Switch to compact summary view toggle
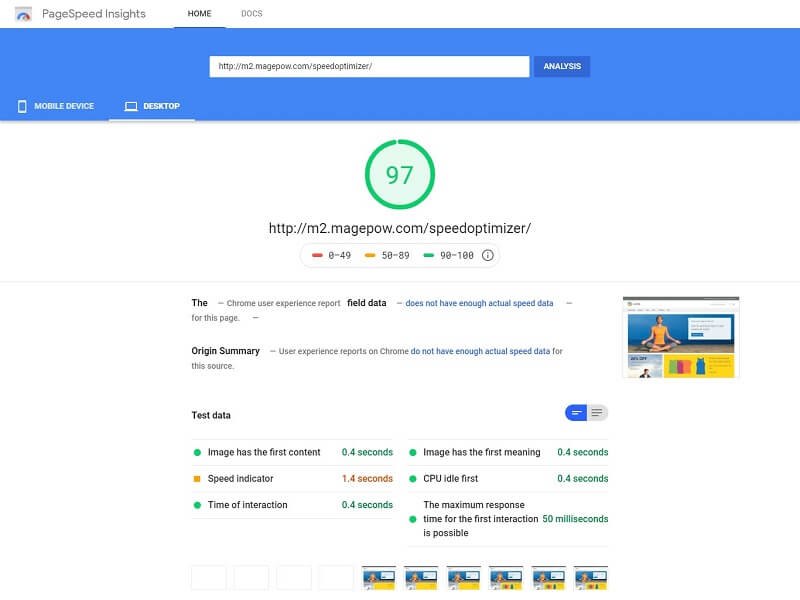 (576, 413)
